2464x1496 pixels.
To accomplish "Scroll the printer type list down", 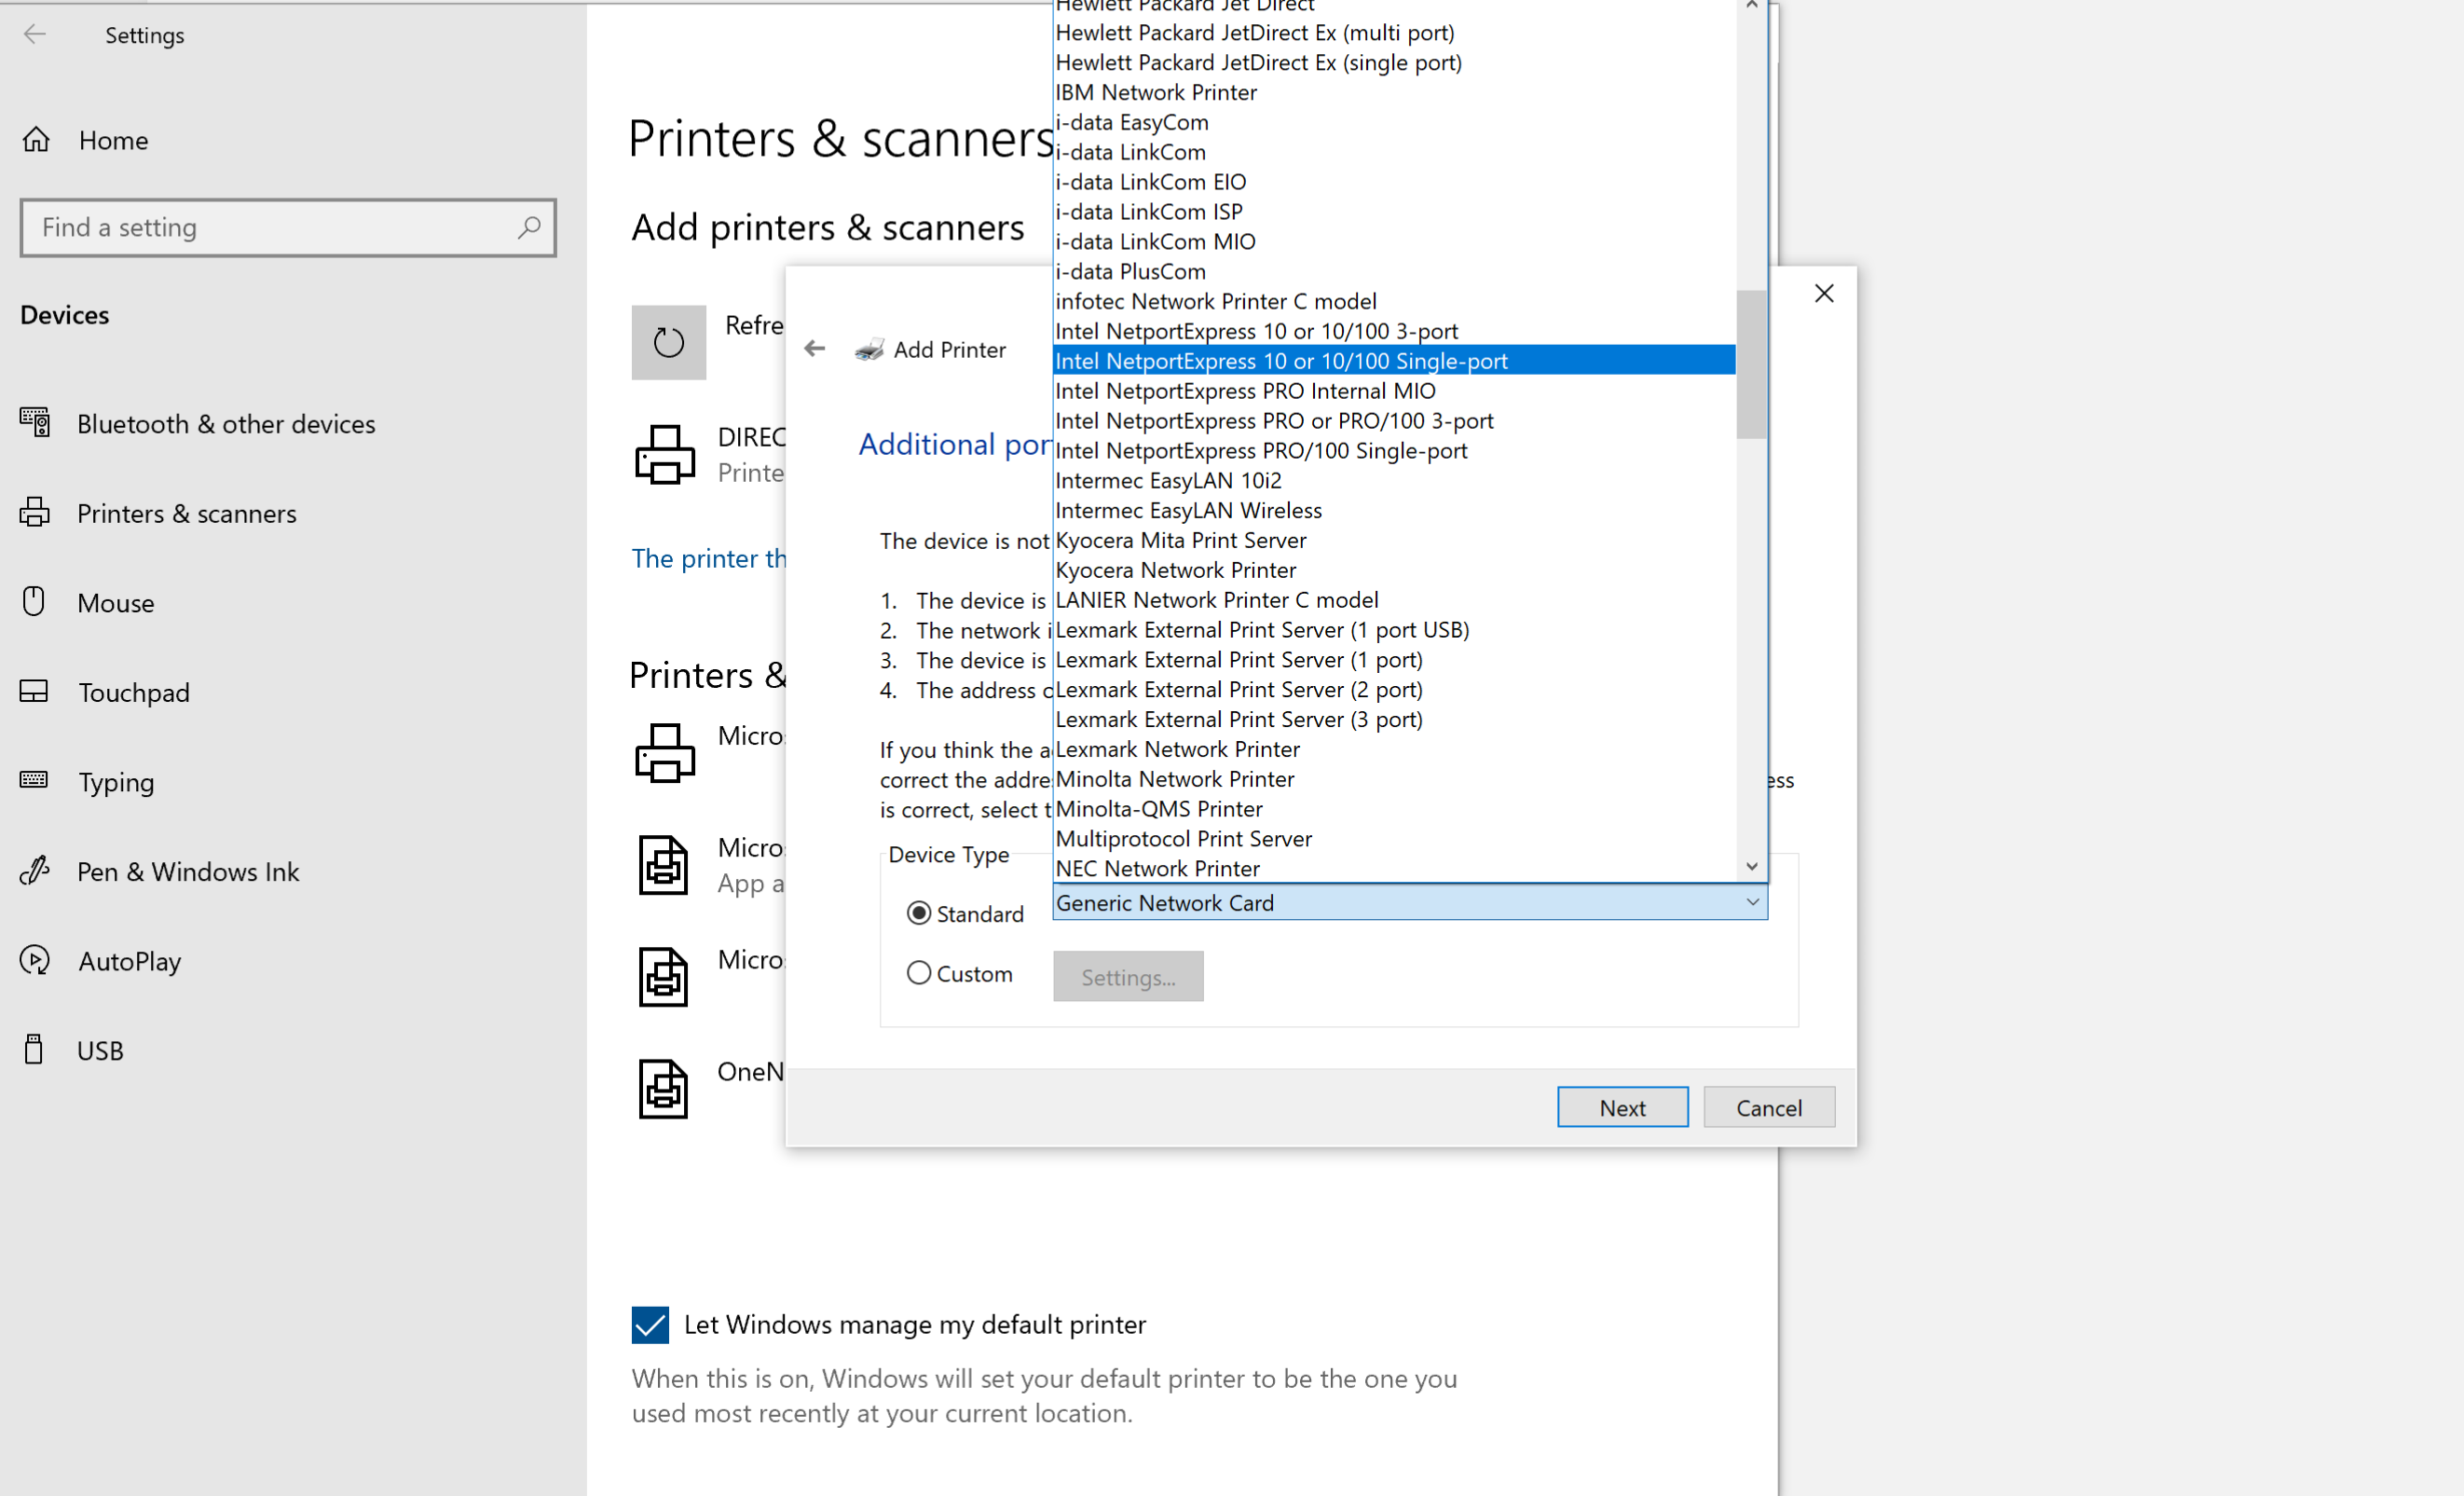I will (1751, 866).
